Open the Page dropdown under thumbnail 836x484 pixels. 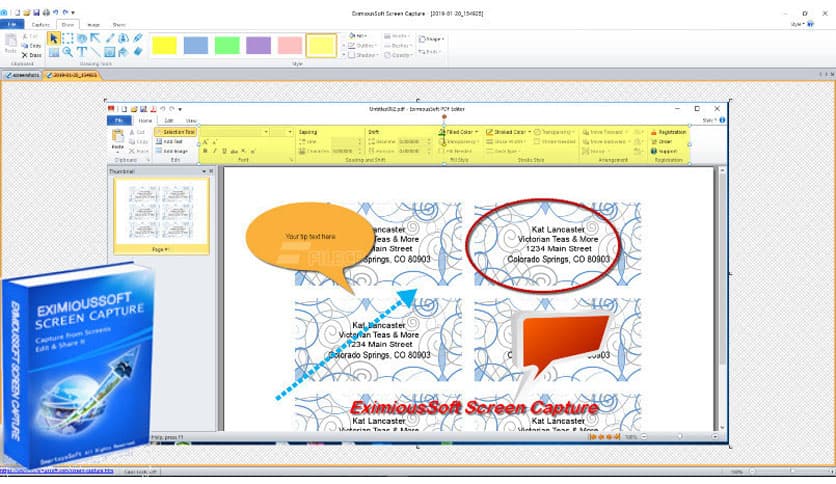coord(160,249)
